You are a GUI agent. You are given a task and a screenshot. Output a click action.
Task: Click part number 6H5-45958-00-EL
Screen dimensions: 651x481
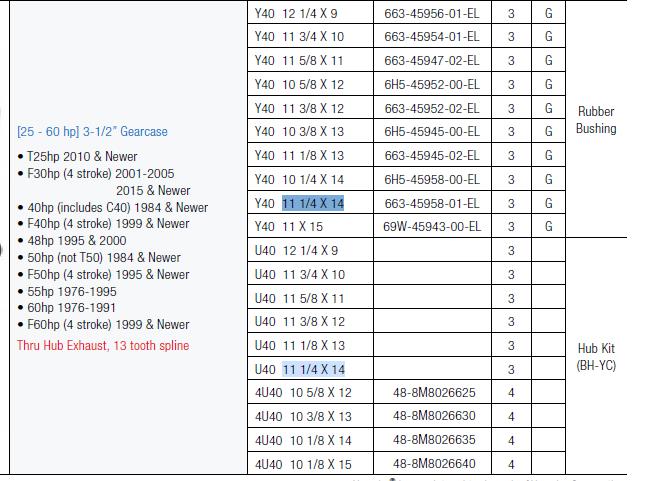pyautogui.click(x=431, y=180)
